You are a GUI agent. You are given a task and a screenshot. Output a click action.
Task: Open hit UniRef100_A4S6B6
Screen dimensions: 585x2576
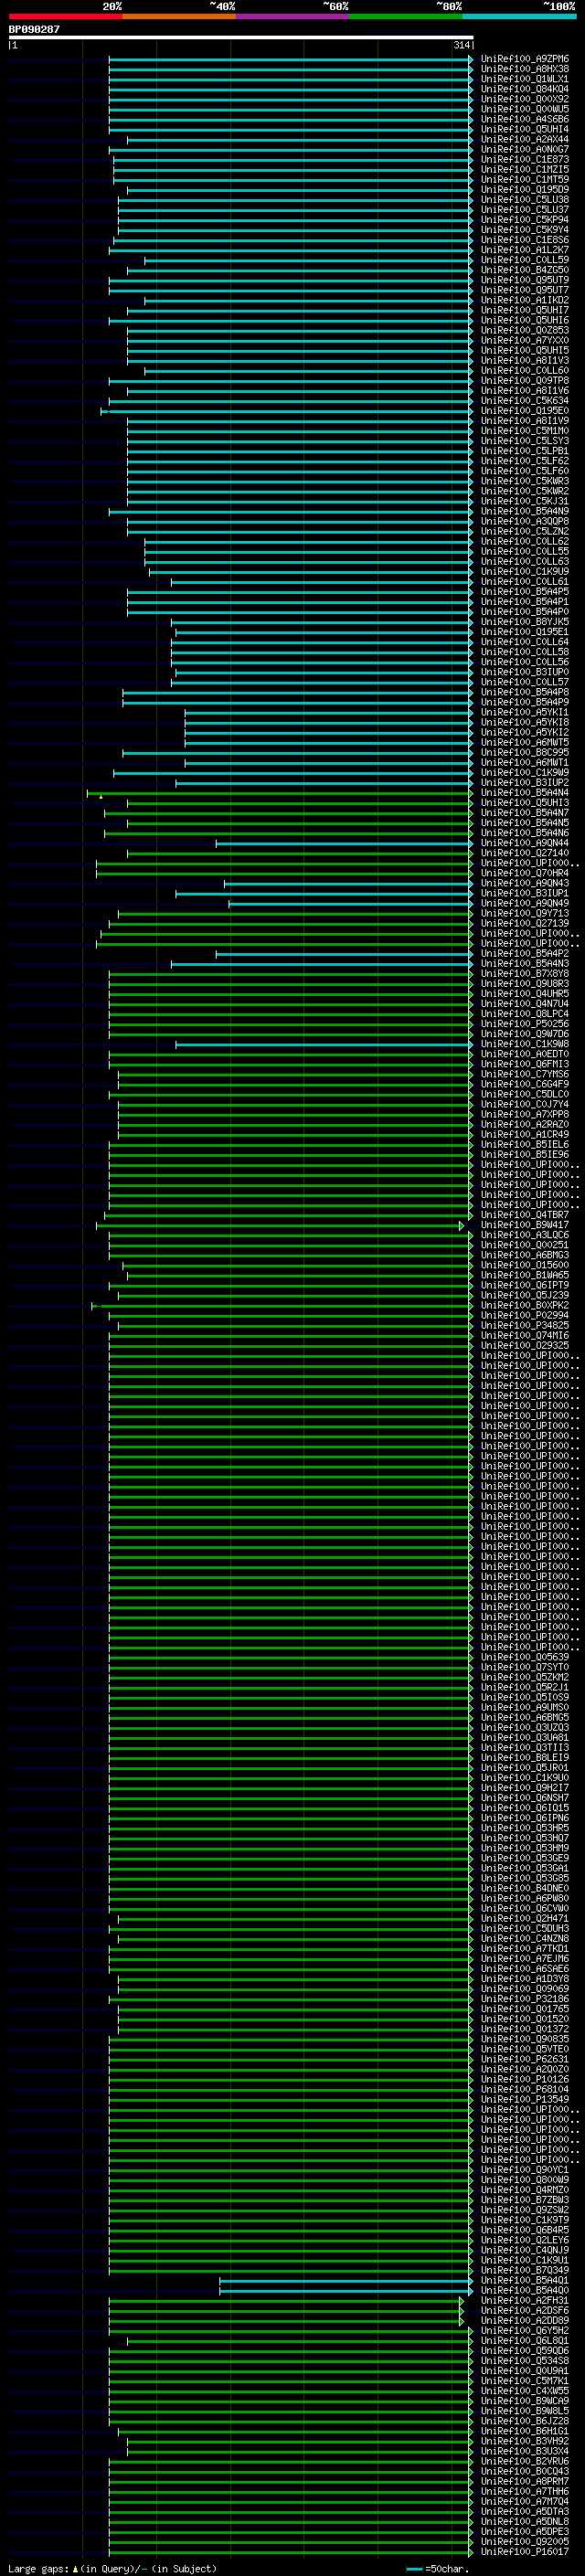[x=525, y=119]
